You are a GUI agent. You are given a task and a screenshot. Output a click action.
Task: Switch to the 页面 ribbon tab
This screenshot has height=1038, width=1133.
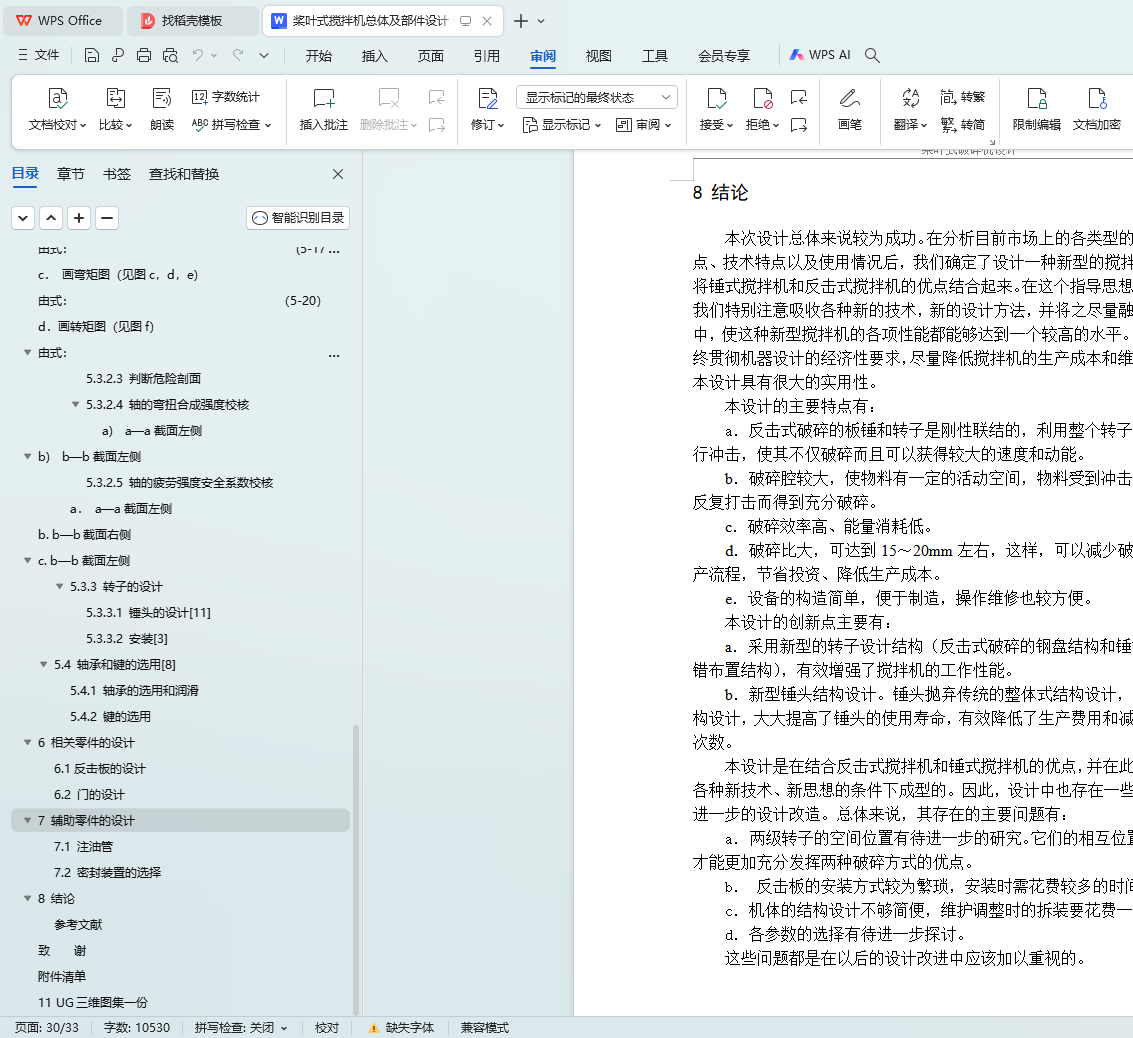click(x=431, y=56)
